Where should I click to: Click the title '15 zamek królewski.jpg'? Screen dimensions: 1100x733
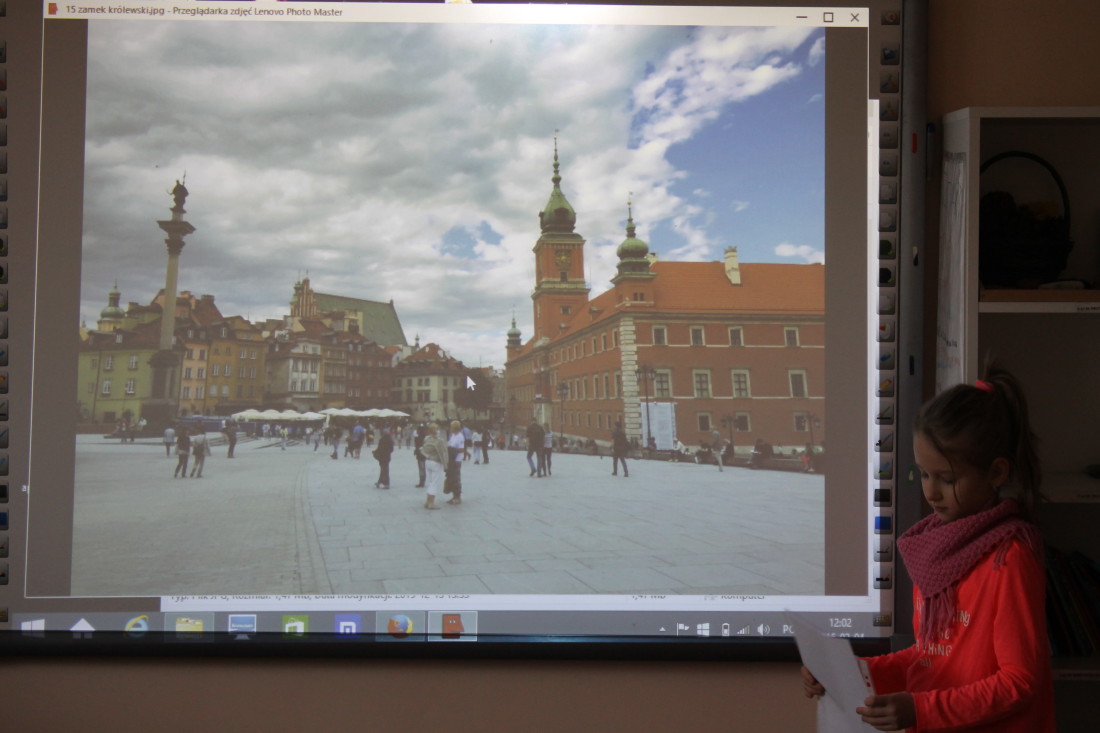click(x=114, y=10)
